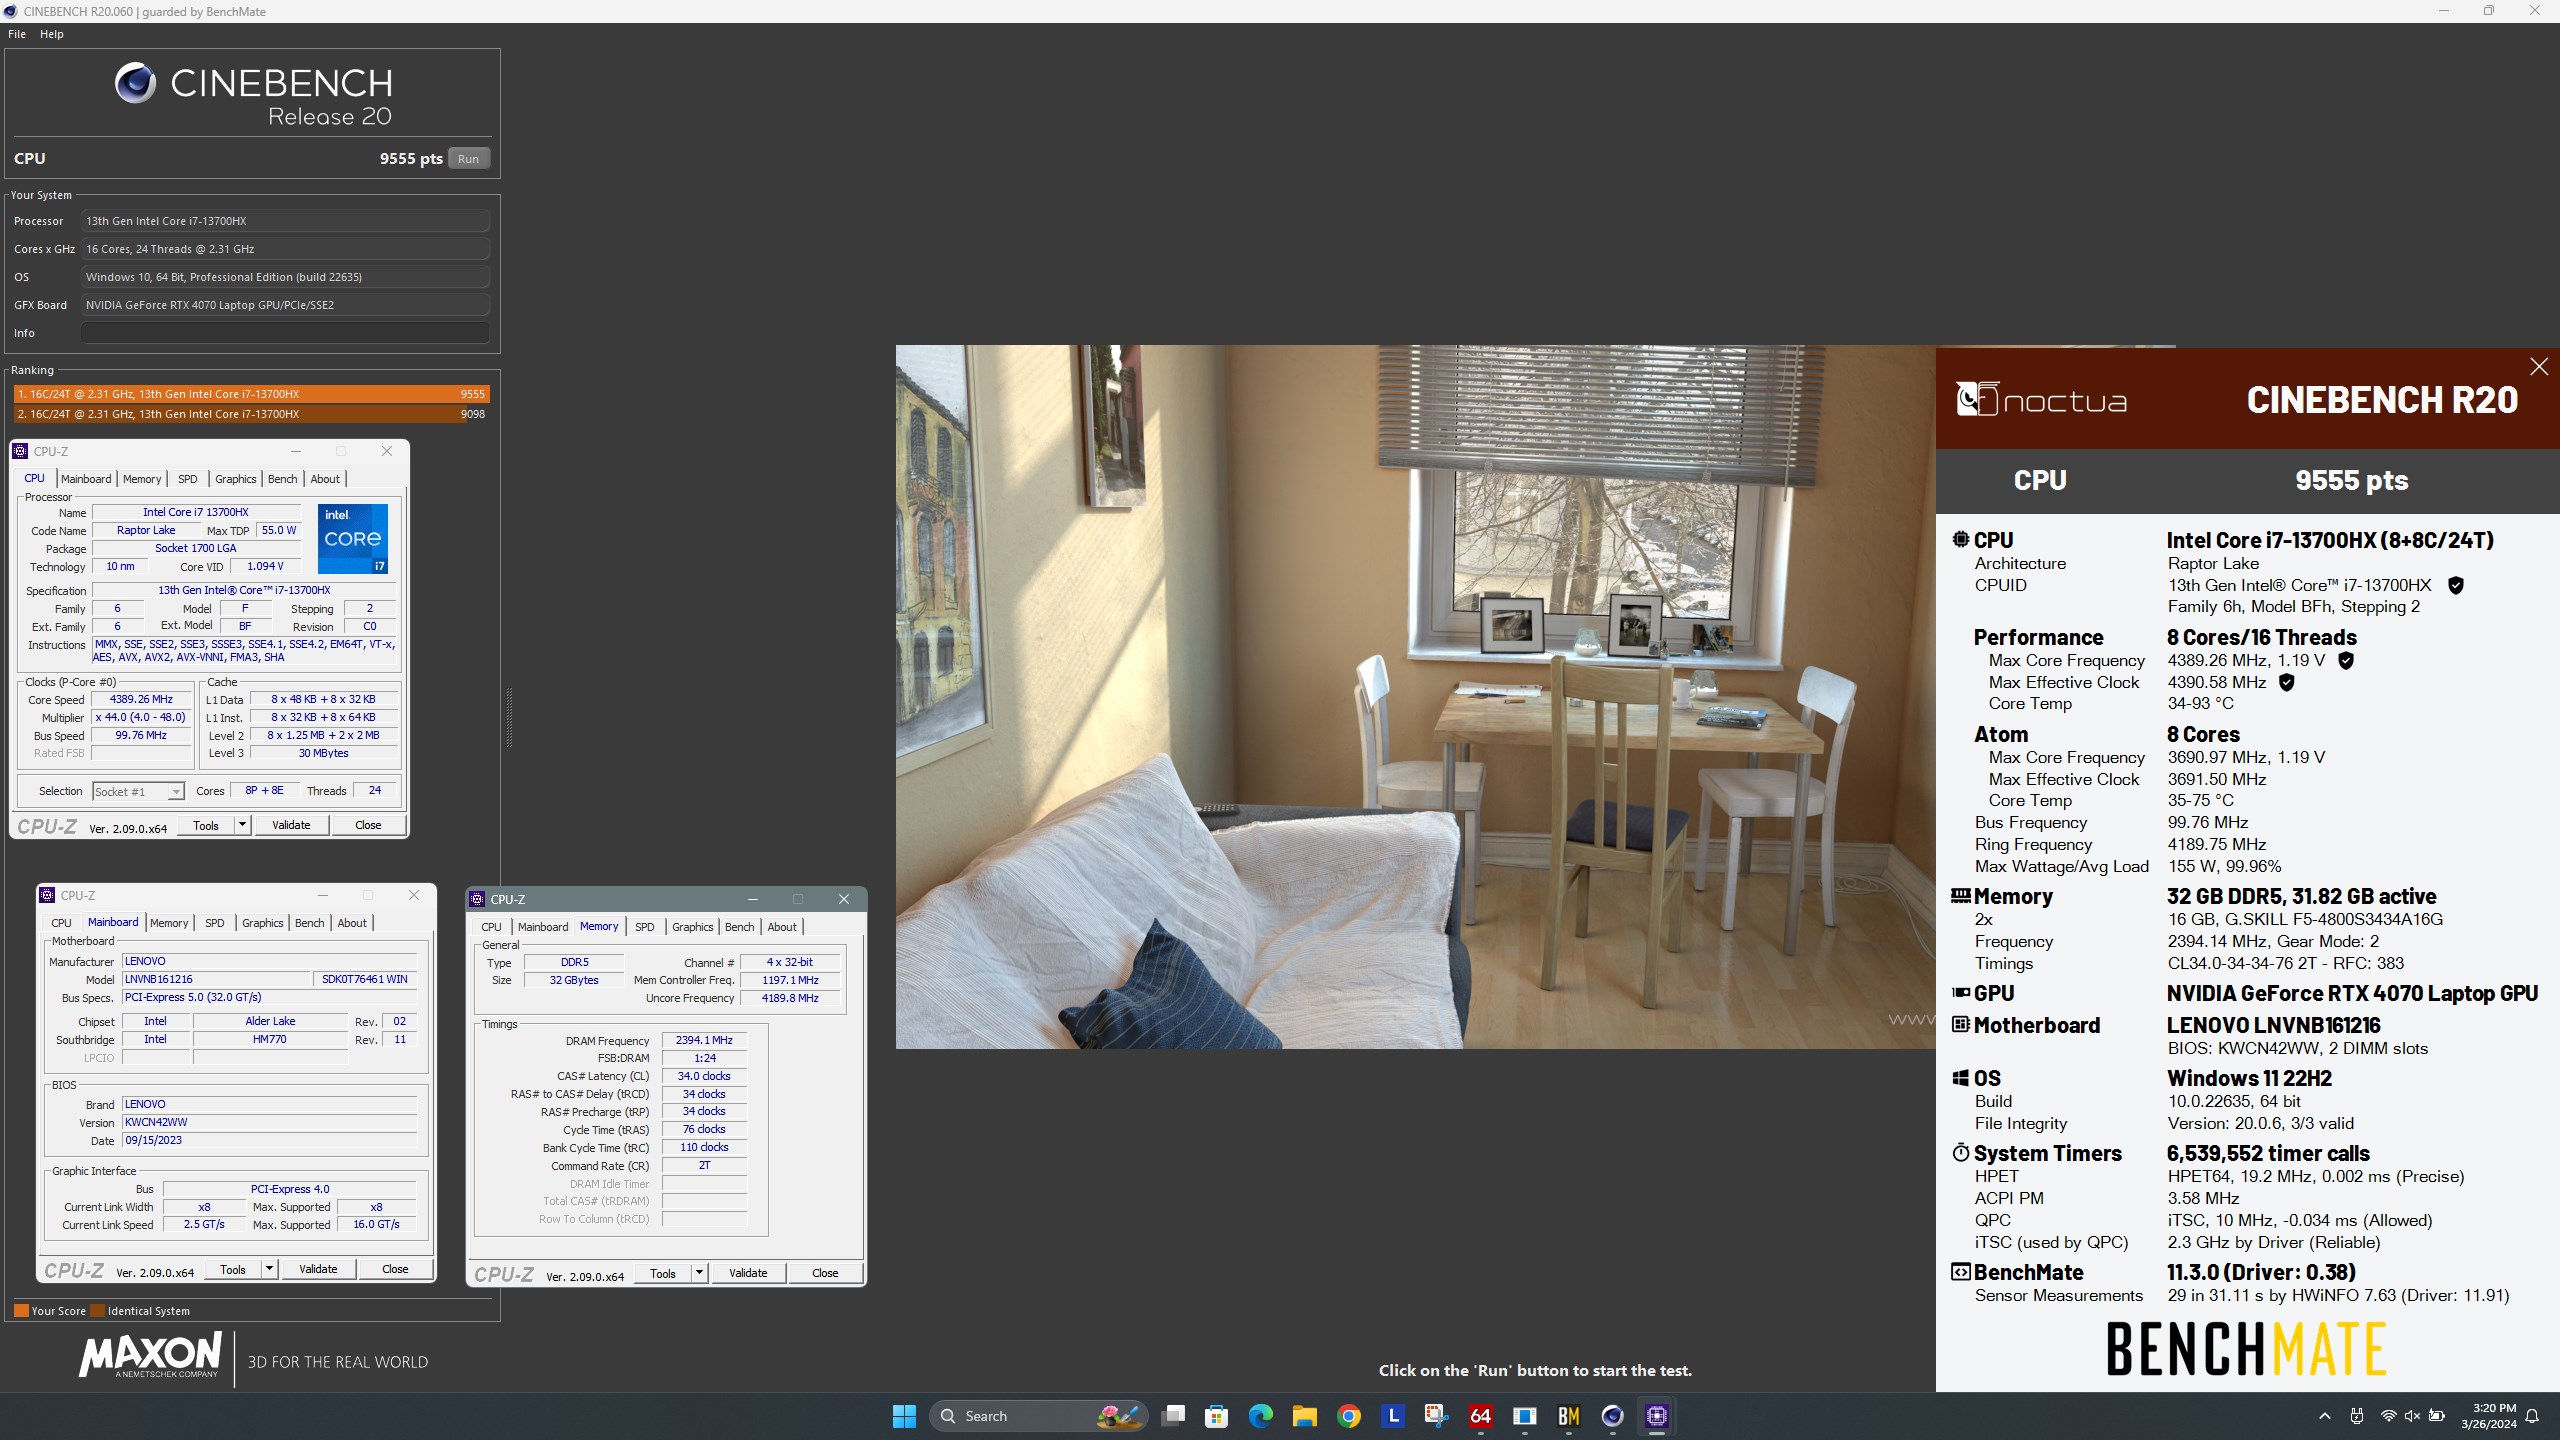Launch Microsoft Store from the taskbar
This screenshot has width=2560, height=1440.
(x=1216, y=1416)
